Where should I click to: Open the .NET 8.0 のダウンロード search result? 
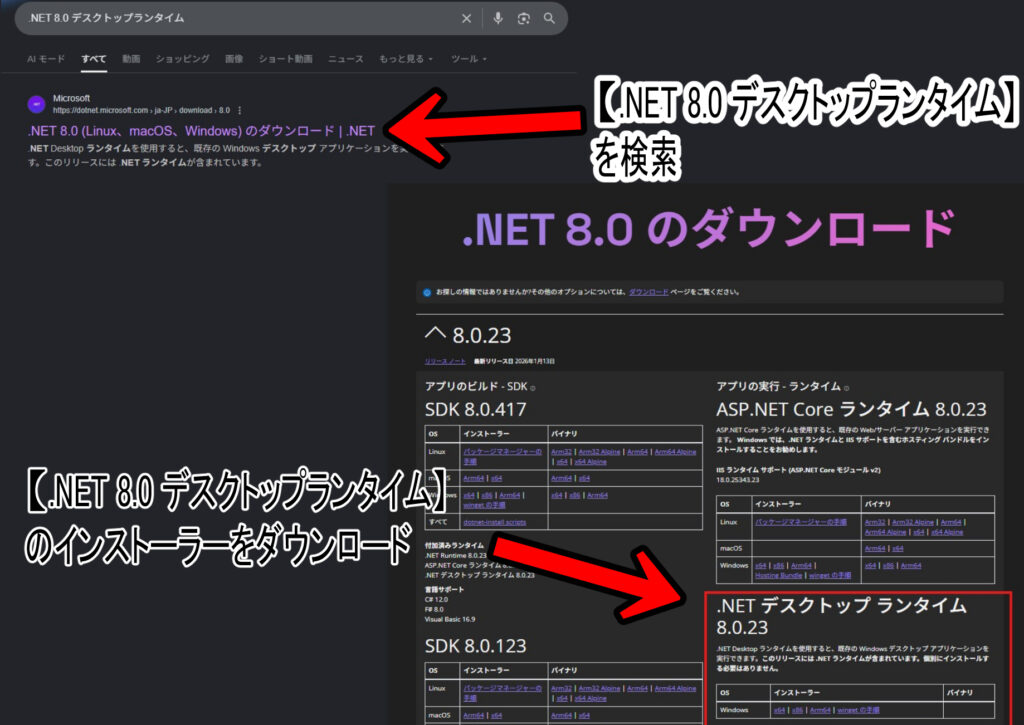pyautogui.click(x=201, y=131)
